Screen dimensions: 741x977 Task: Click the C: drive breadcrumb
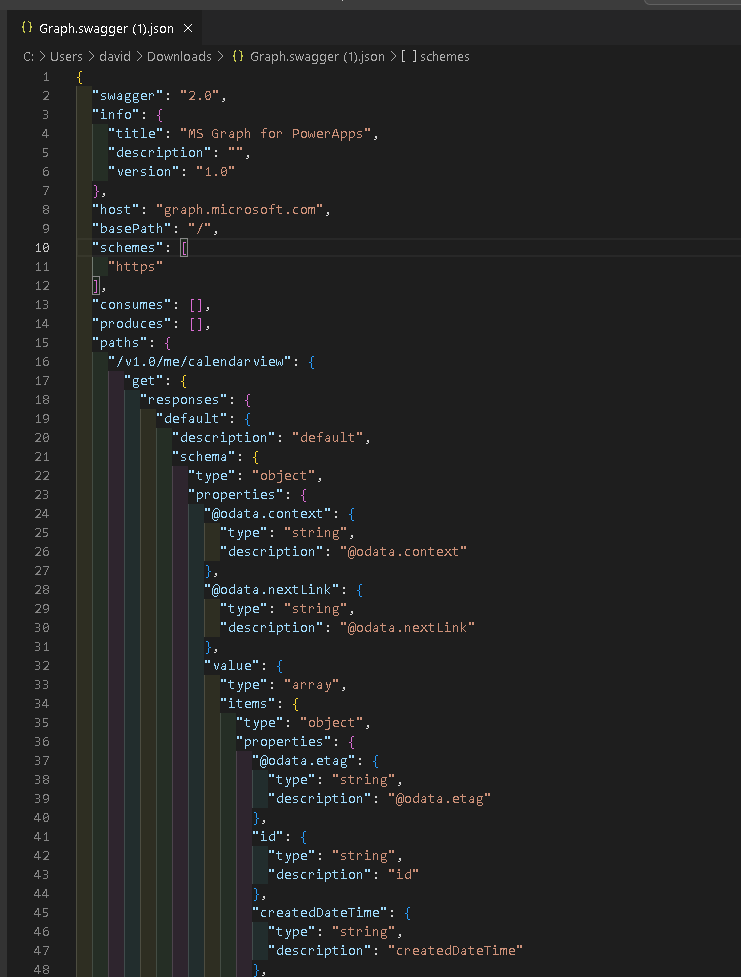(29, 57)
